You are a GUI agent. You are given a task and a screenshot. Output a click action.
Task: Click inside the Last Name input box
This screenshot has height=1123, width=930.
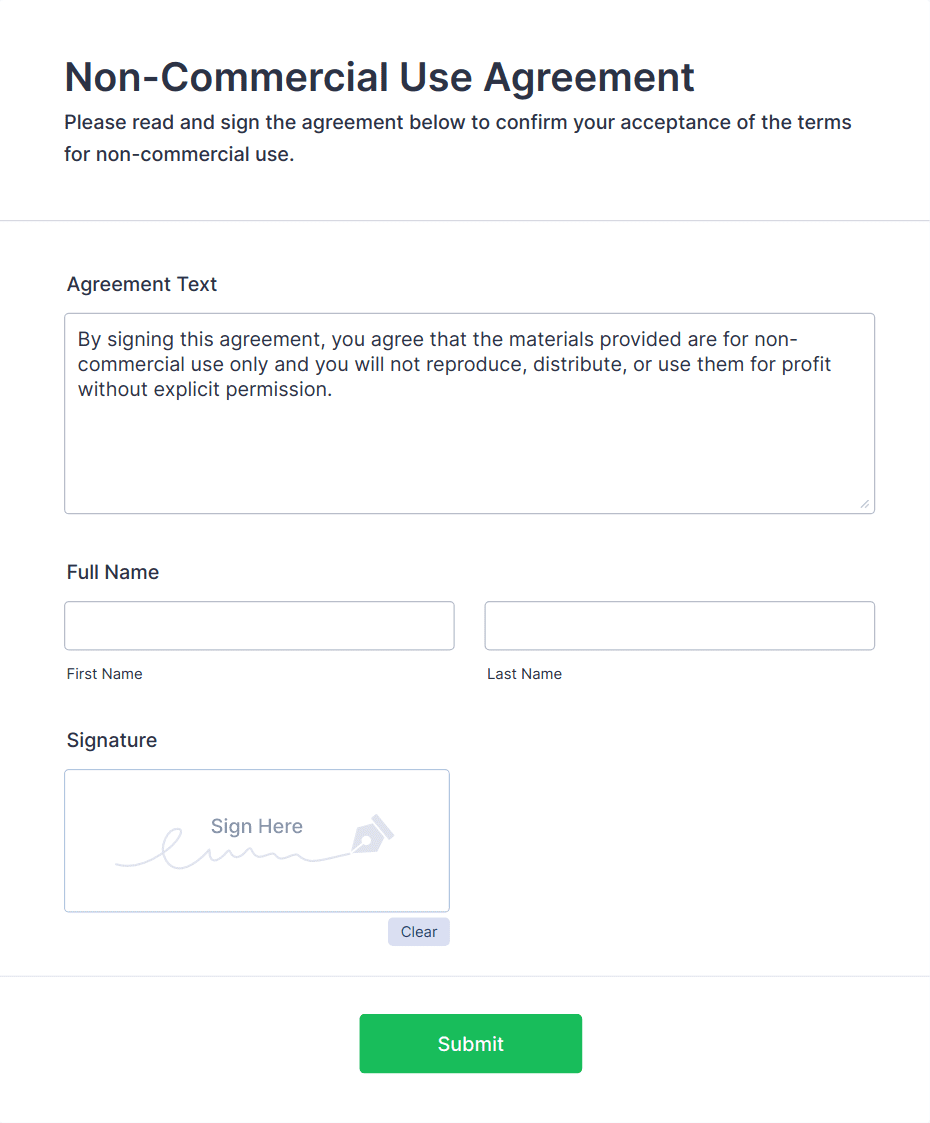coord(679,625)
